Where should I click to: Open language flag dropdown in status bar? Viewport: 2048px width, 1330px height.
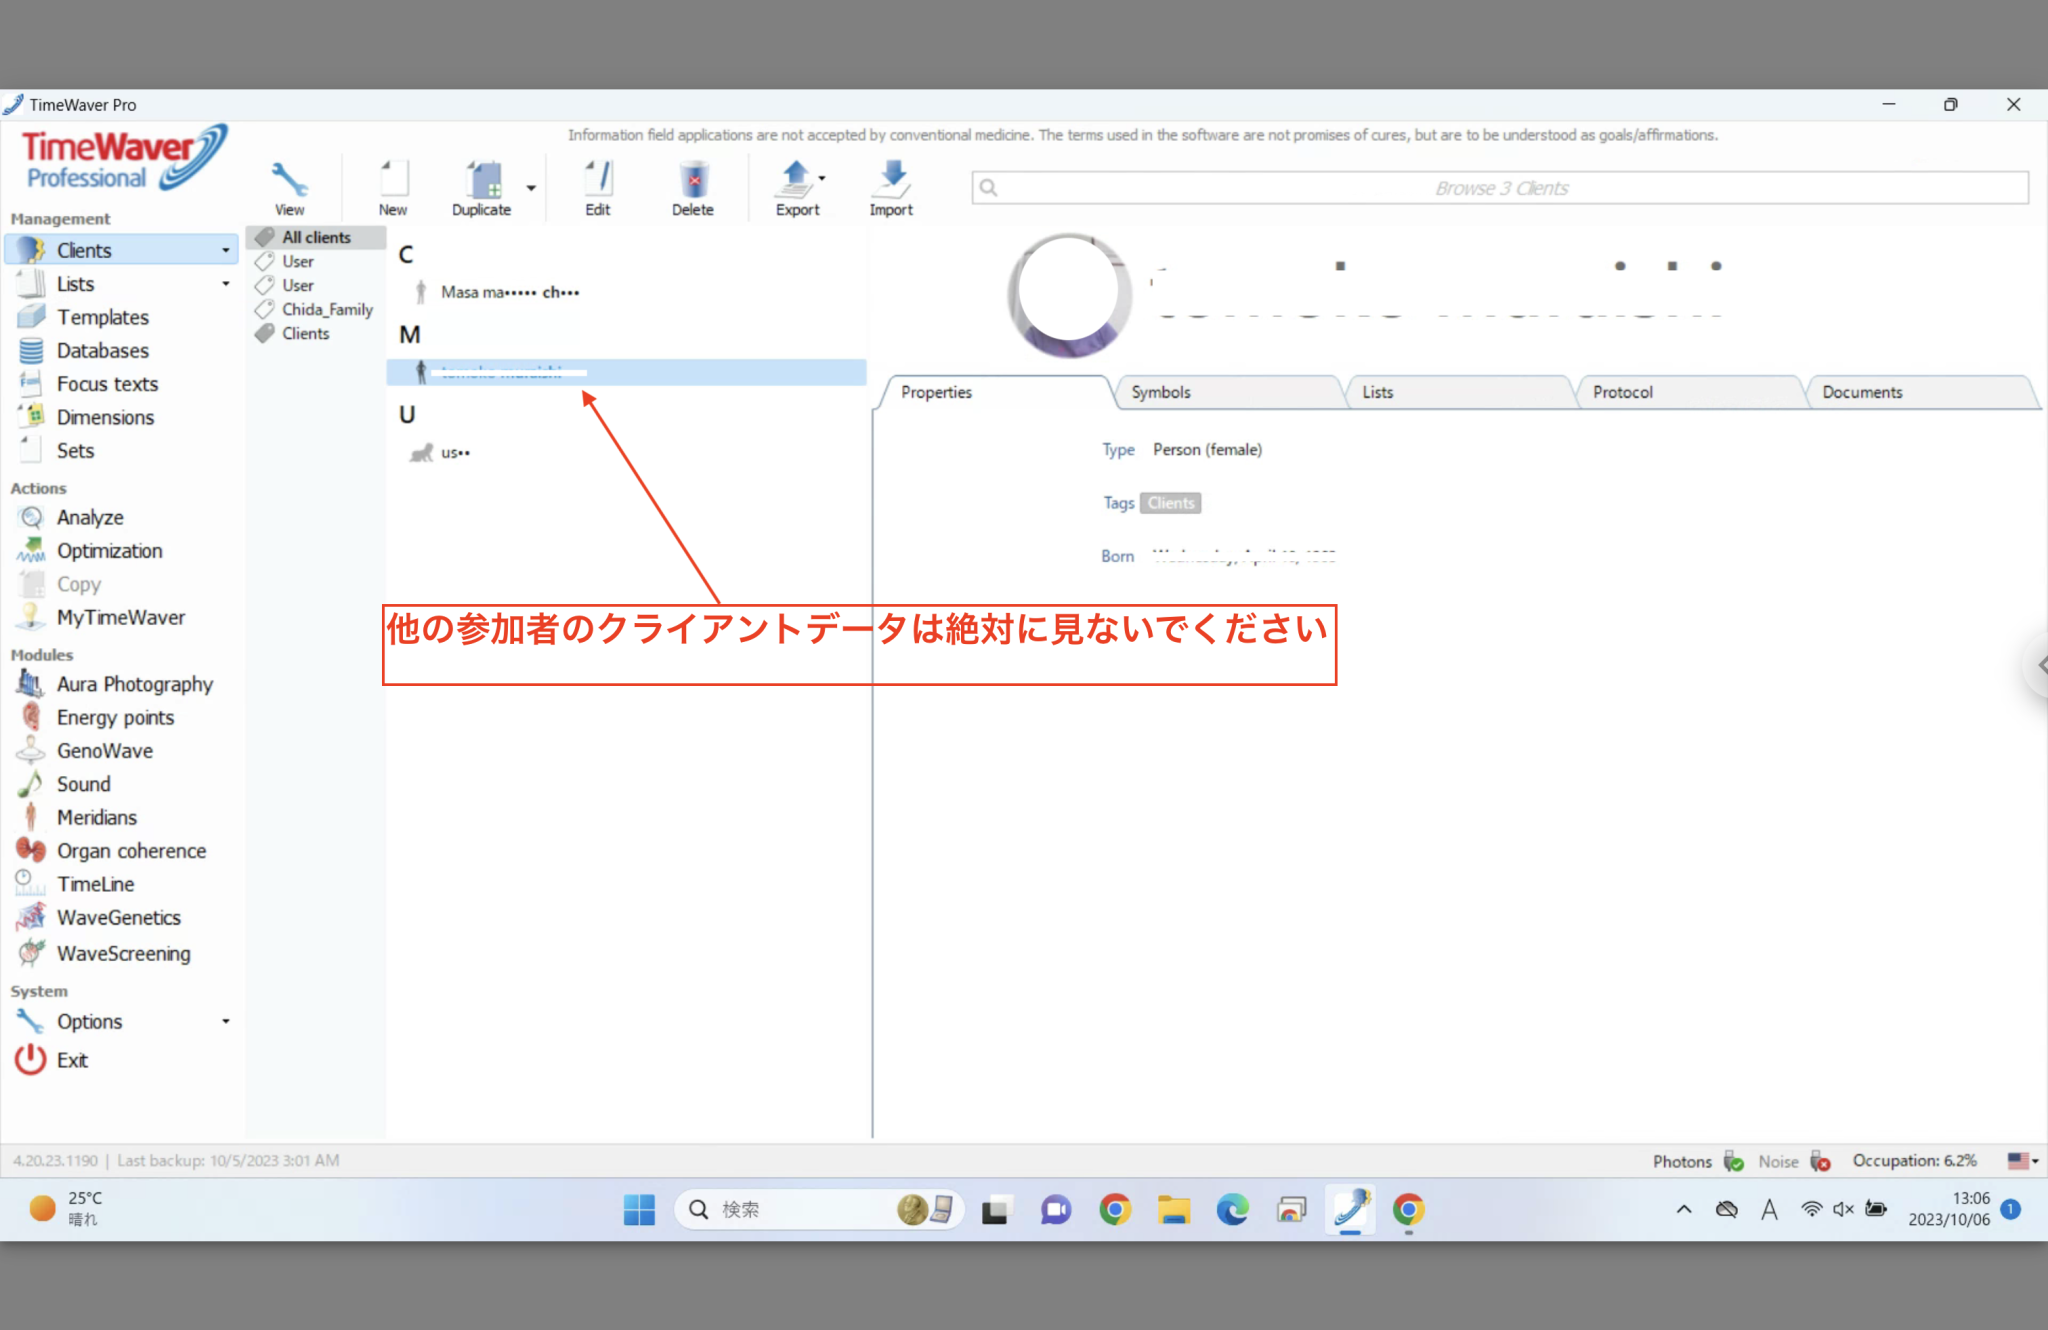[2023, 1161]
